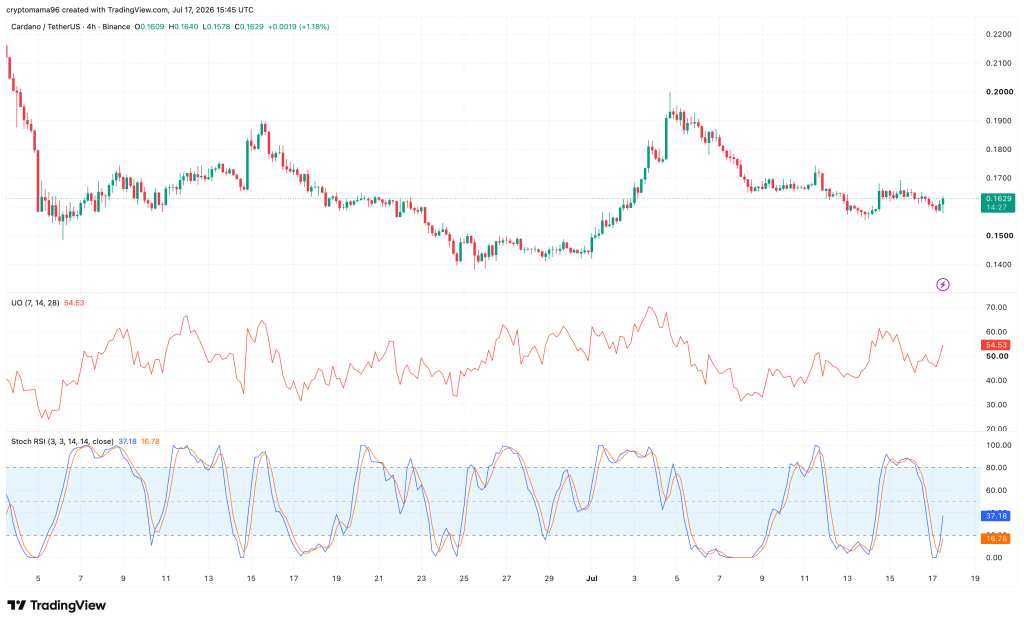Click the change value +0.0019 (+1.18%)
The width and height of the screenshot is (1024, 624).
(x=298, y=27)
